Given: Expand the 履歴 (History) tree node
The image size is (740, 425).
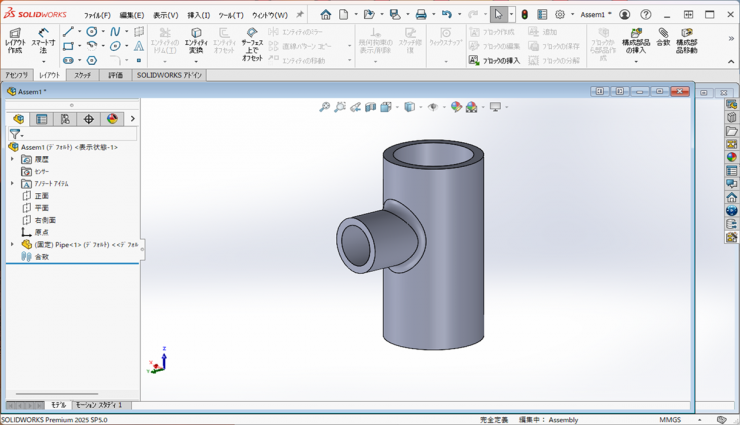Looking at the screenshot, I should click(x=13, y=159).
